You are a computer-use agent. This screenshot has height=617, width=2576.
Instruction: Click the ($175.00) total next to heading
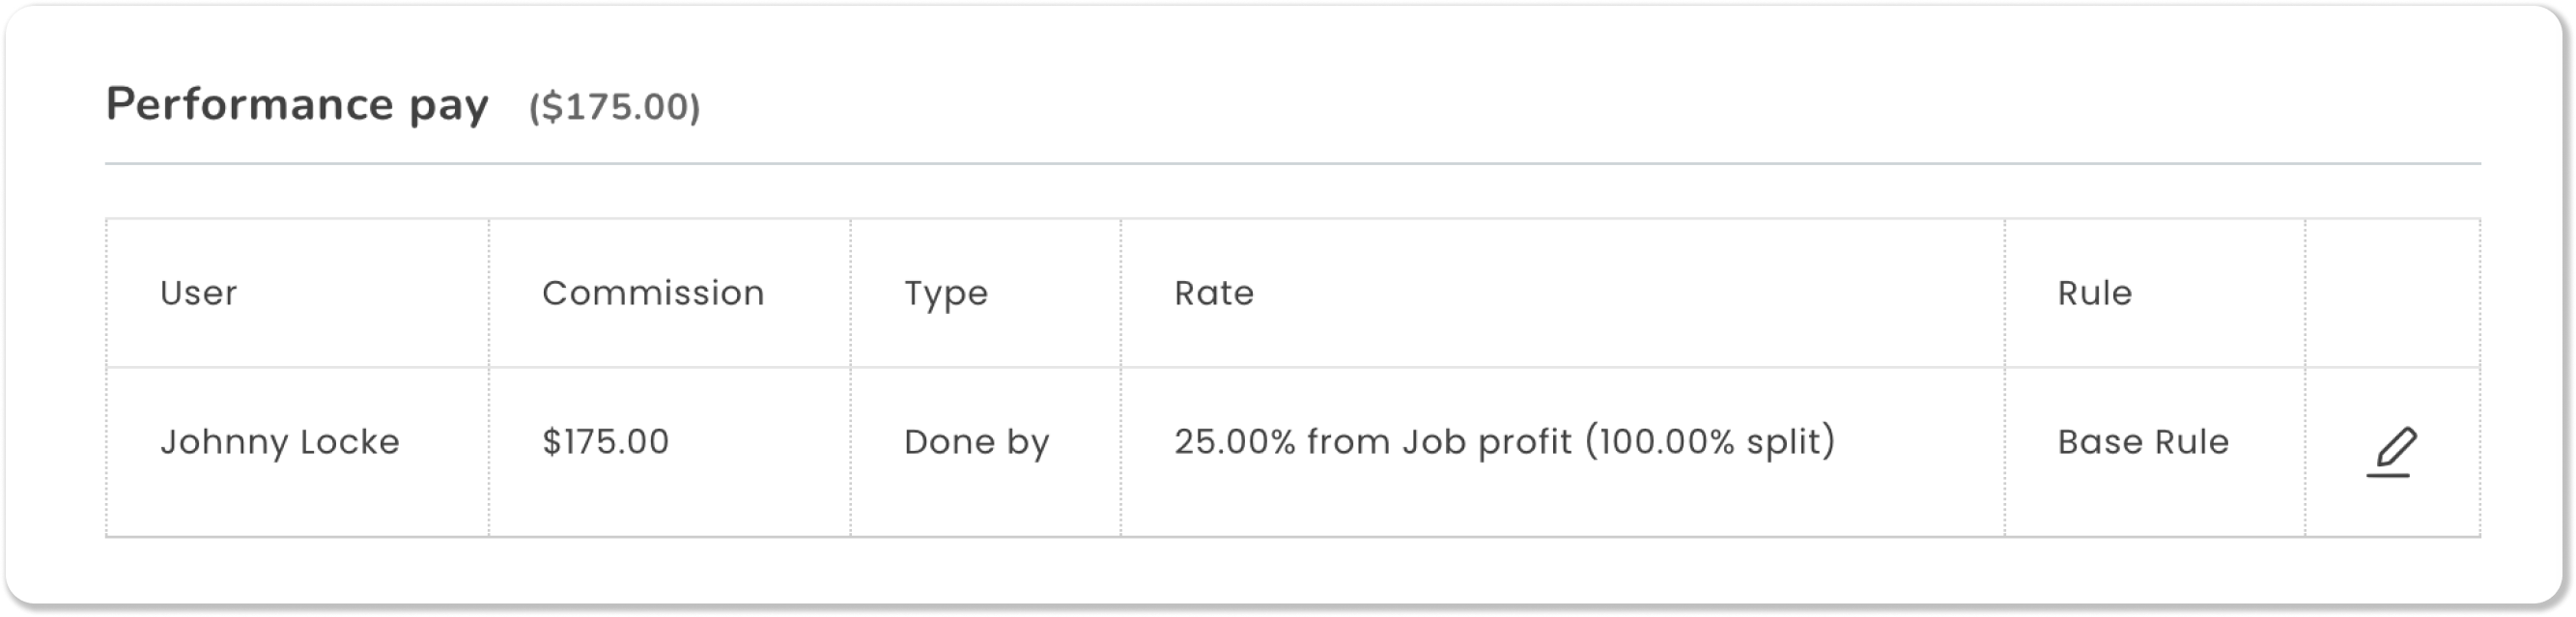[x=615, y=107]
